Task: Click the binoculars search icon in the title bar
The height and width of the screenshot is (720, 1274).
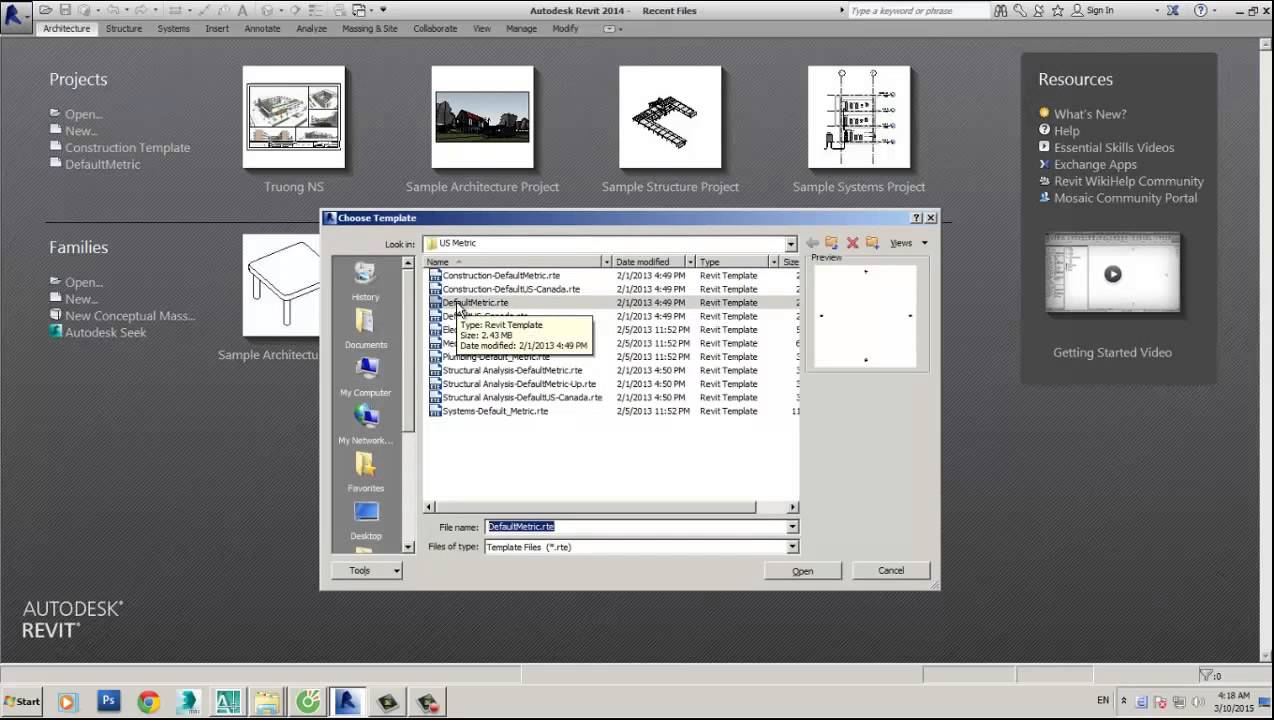Action: pyautogui.click(x=1001, y=10)
